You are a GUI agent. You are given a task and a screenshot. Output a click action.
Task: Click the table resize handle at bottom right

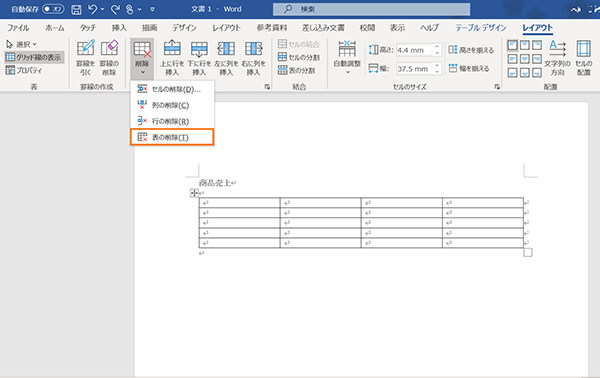[528, 252]
